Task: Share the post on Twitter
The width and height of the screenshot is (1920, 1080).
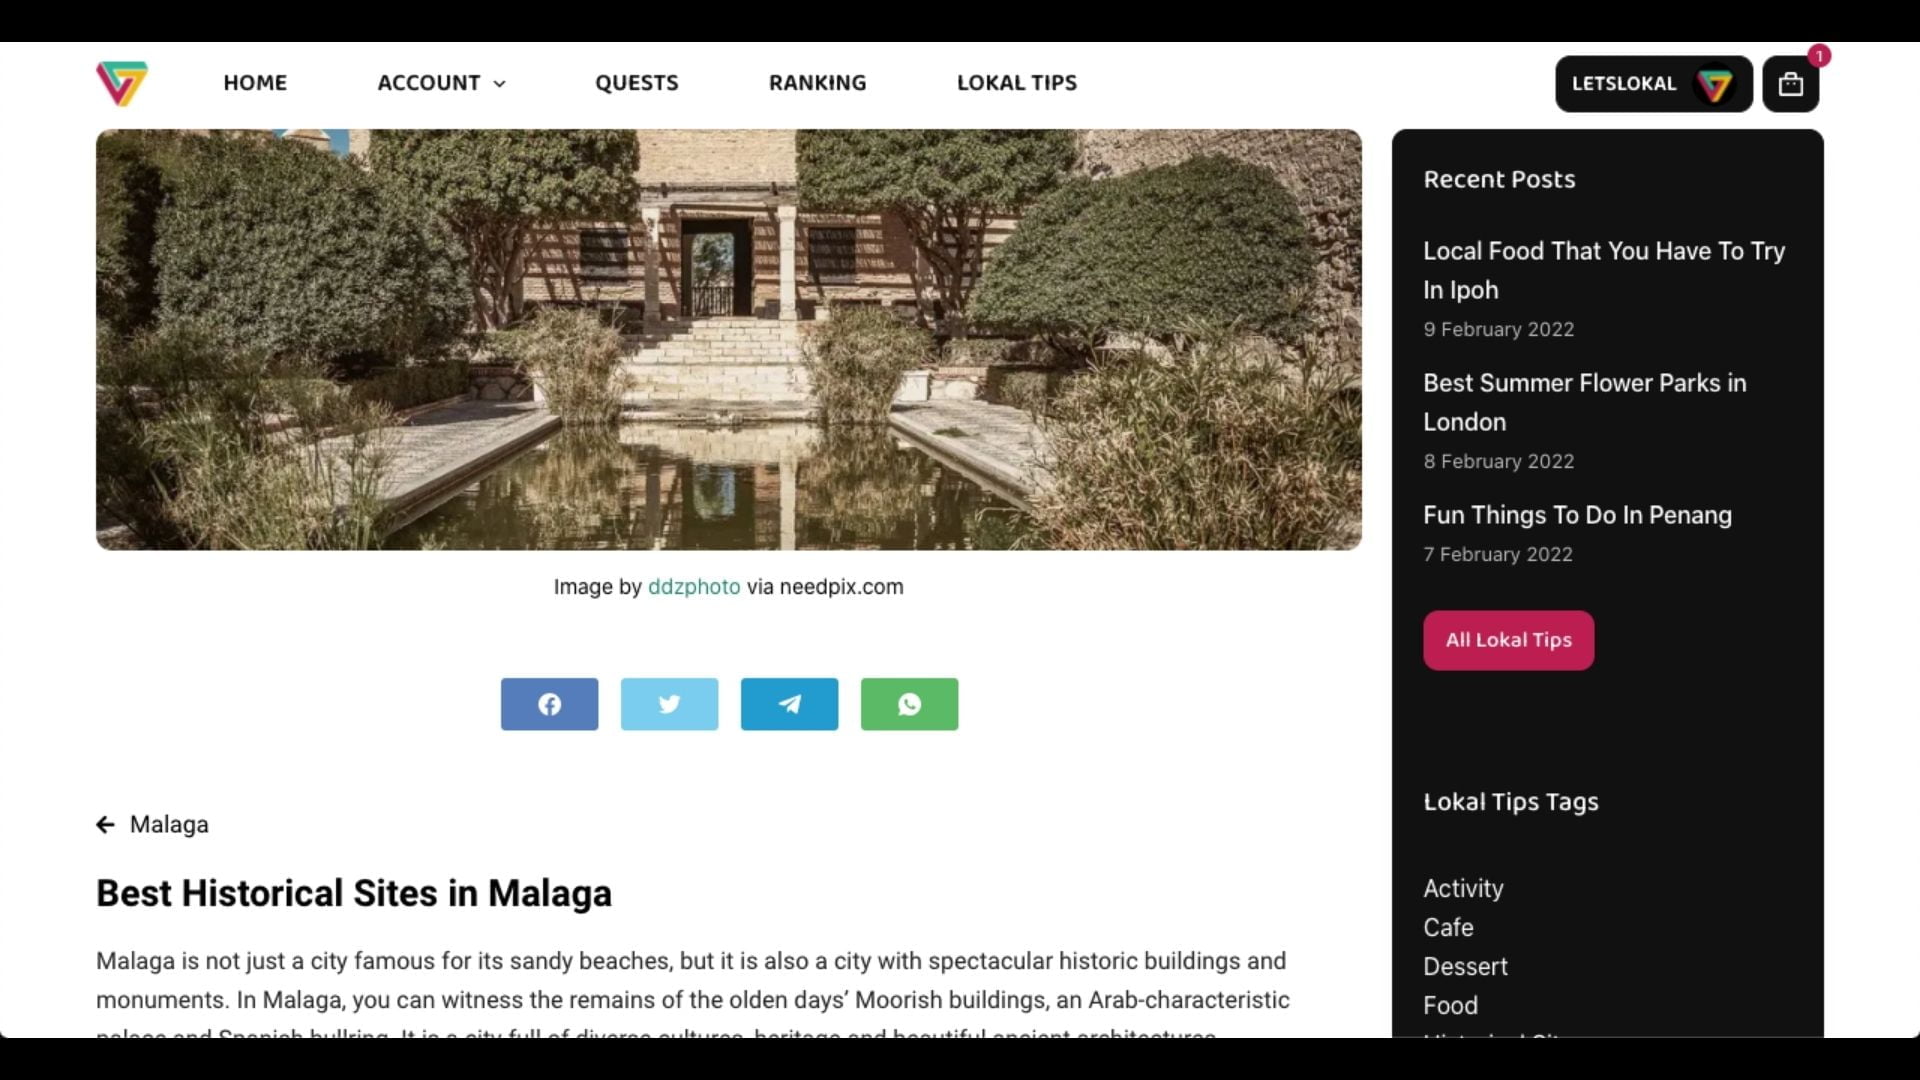Action: tap(669, 704)
